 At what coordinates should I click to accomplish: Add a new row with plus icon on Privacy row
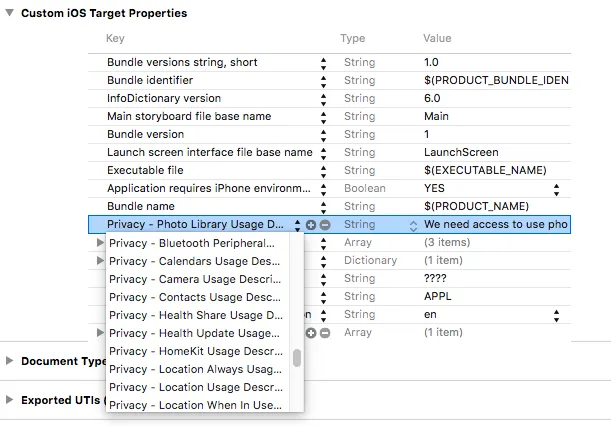click(x=311, y=225)
